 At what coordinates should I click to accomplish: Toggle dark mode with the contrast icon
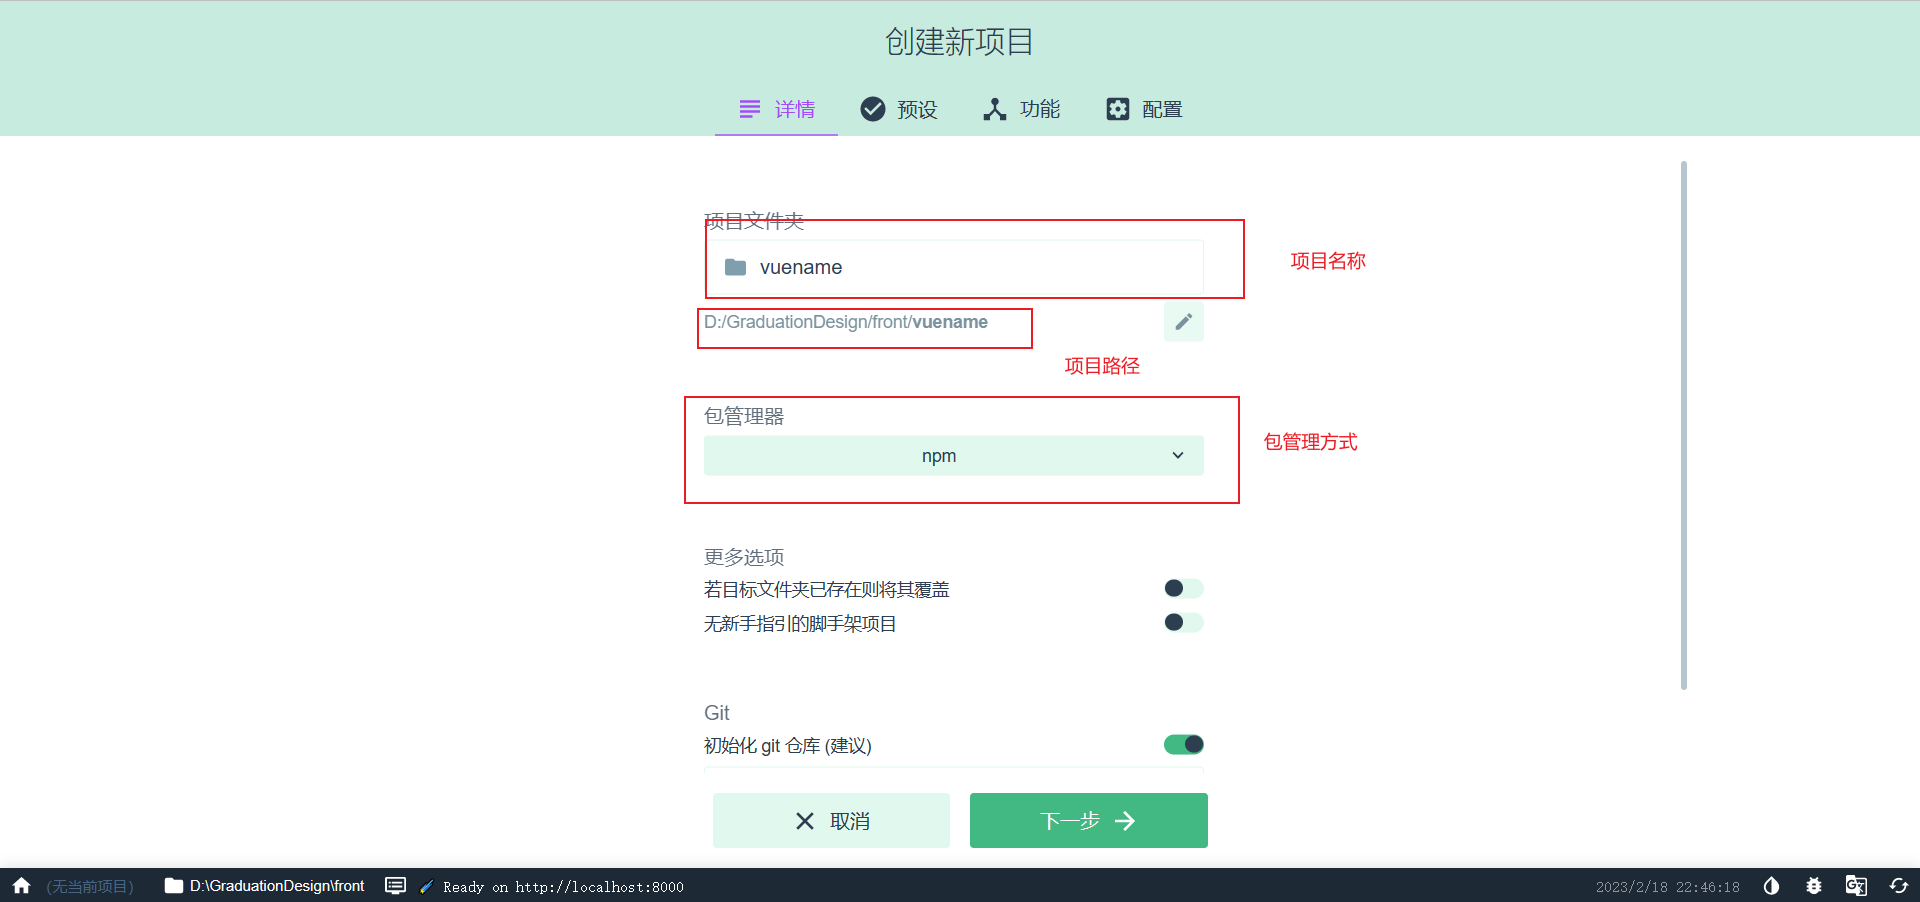click(1771, 886)
